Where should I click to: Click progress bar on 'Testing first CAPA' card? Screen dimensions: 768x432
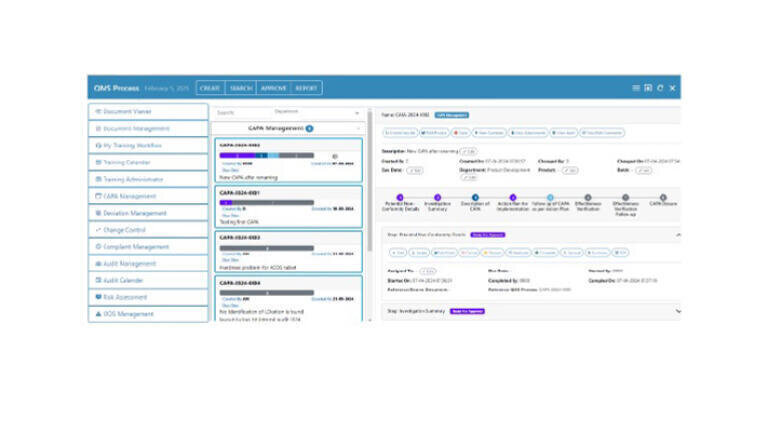(267, 202)
